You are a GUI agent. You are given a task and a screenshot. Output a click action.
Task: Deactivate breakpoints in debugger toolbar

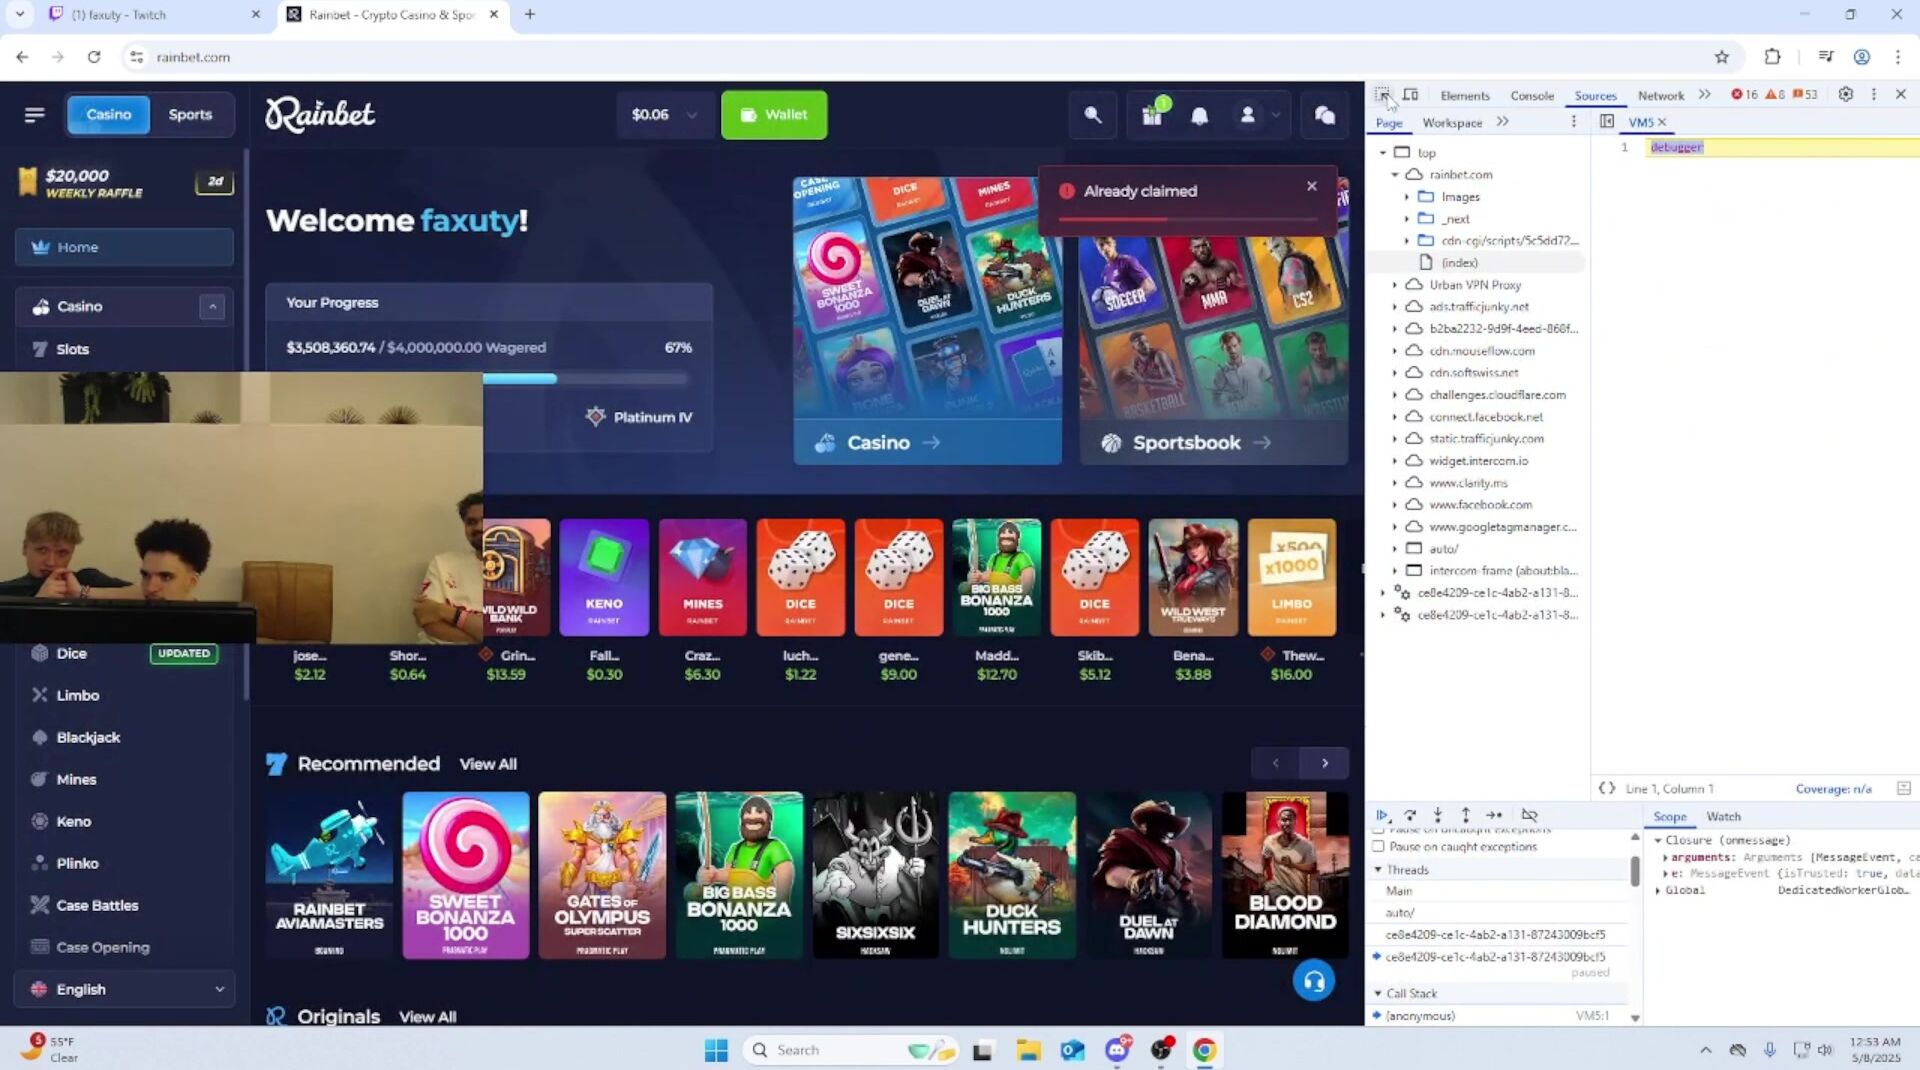[x=1529, y=815]
